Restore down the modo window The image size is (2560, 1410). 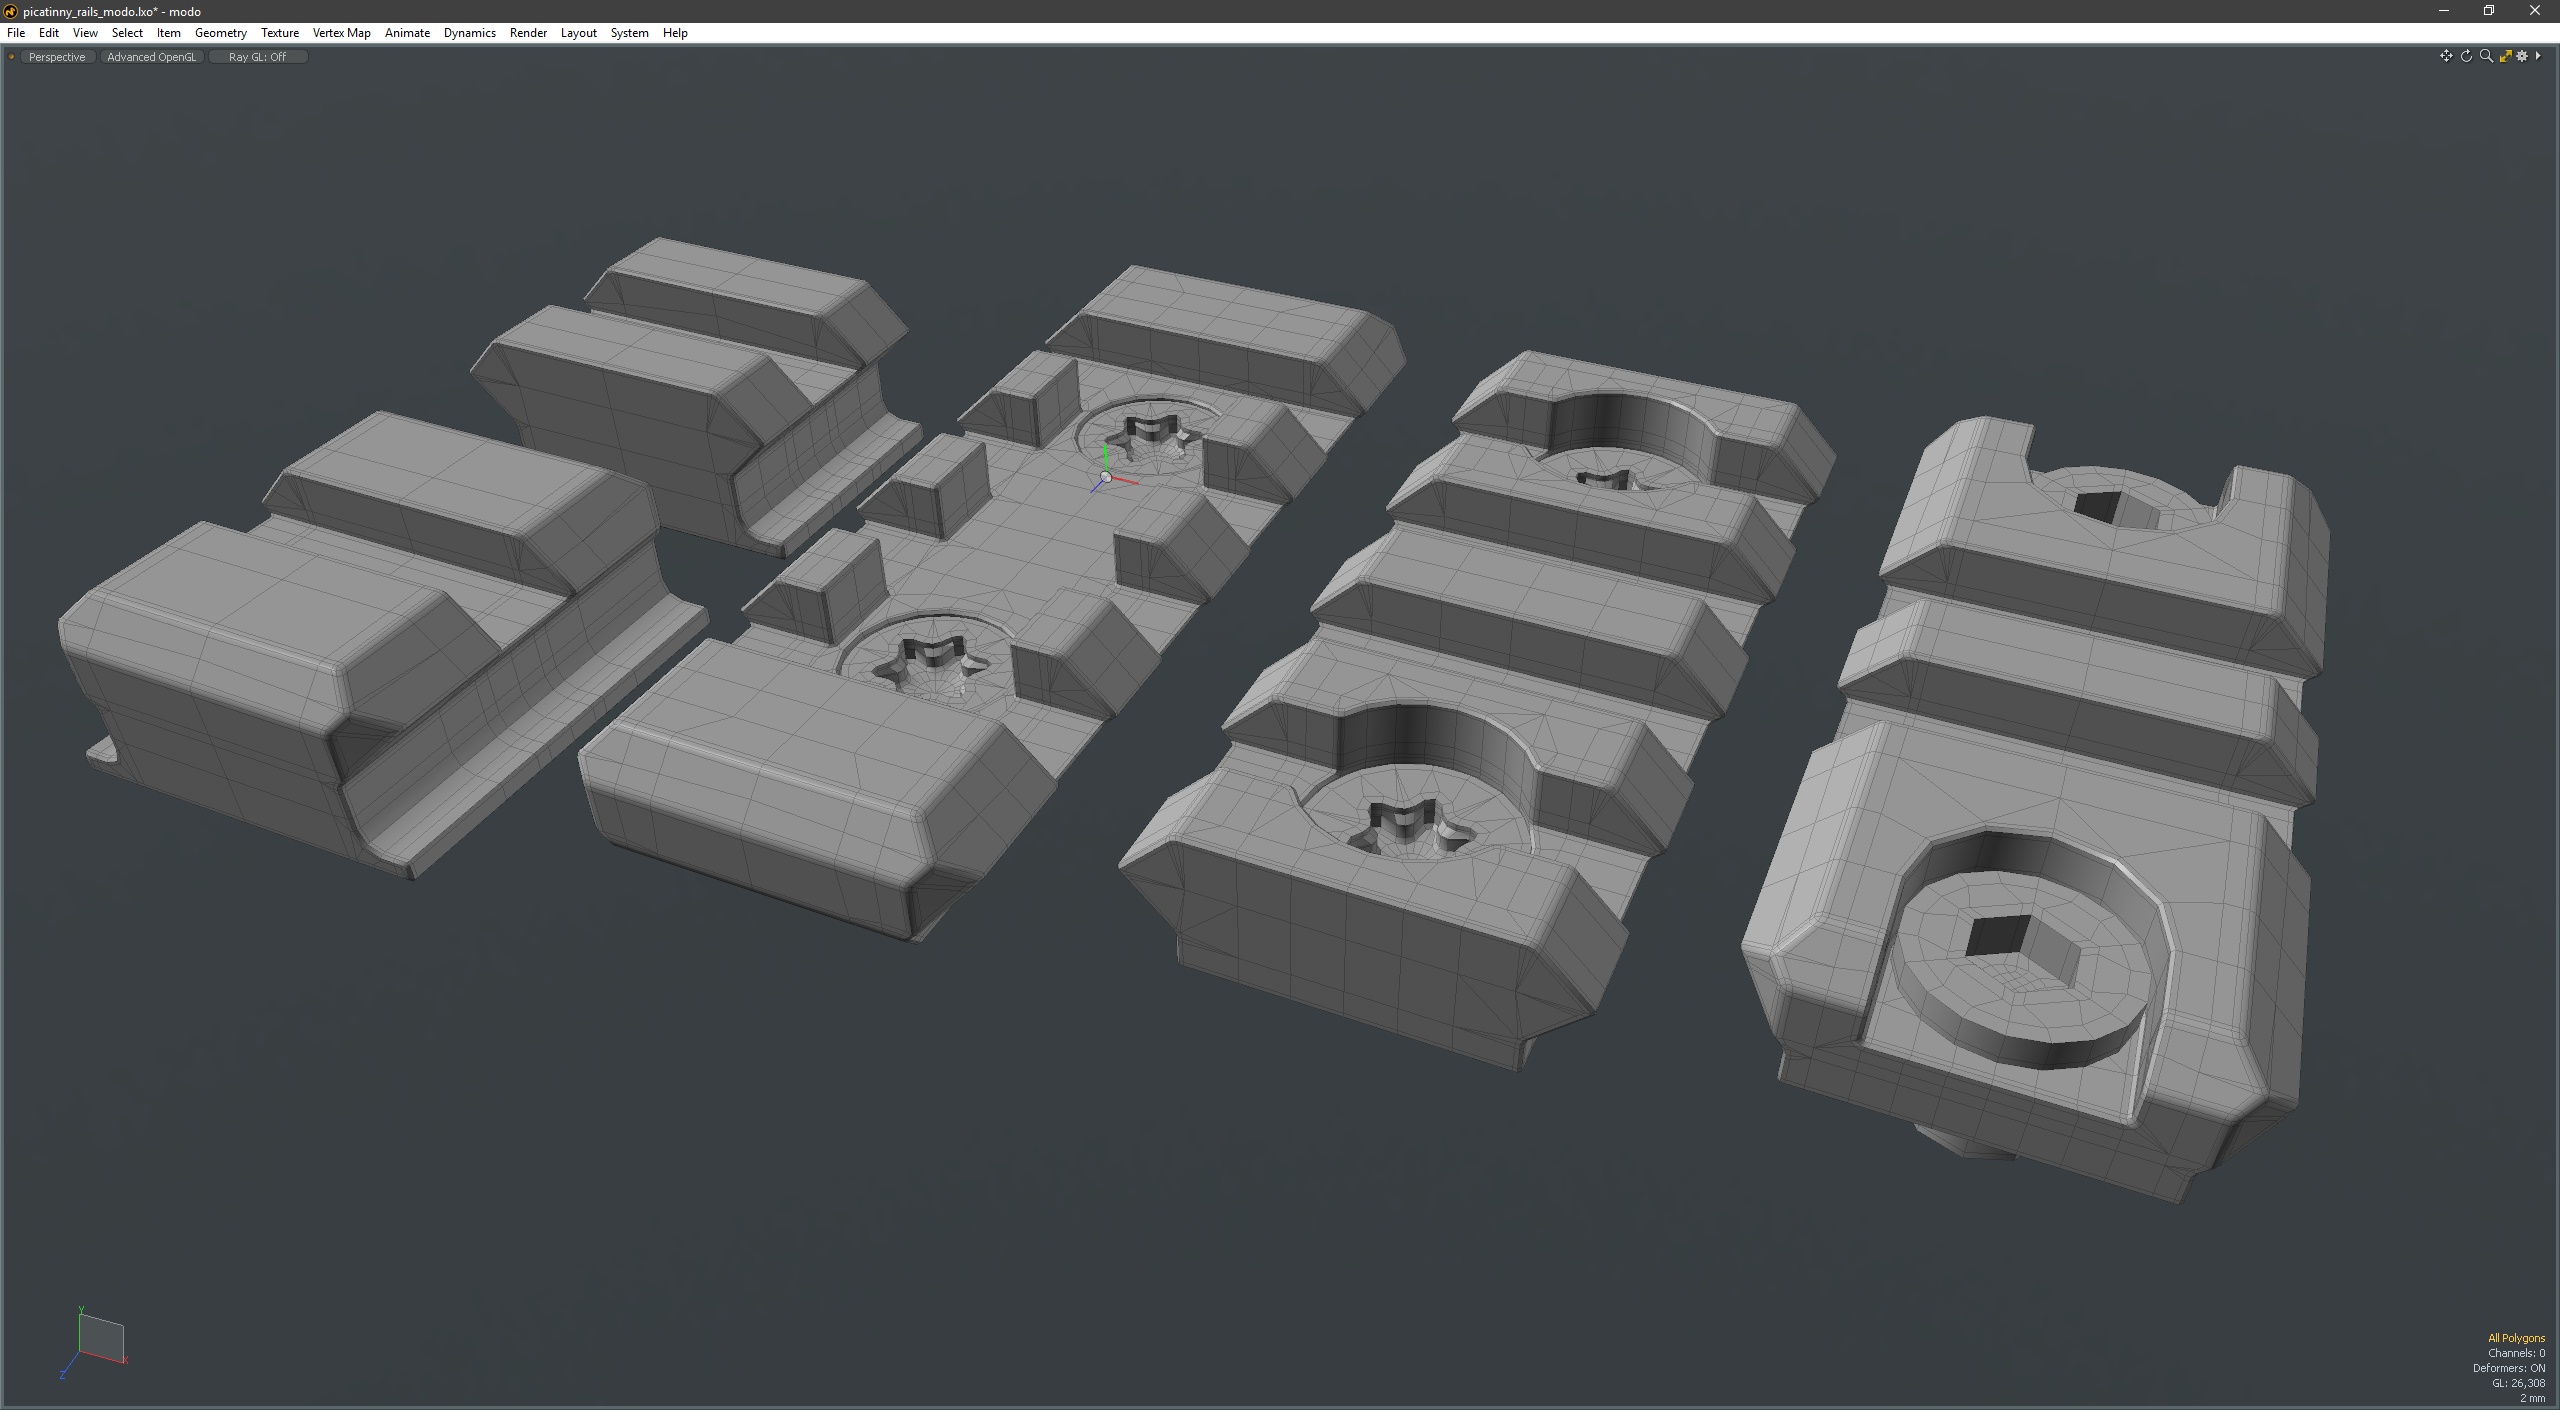(x=2489, y=11)
